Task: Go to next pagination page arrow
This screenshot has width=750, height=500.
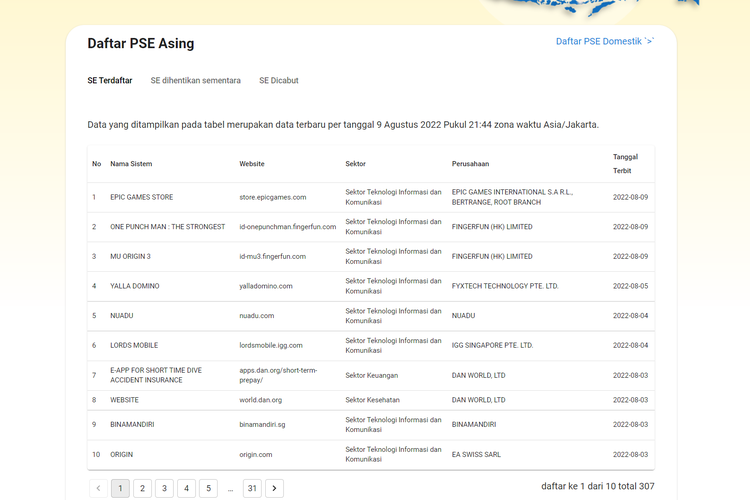Action: point(274,488)
